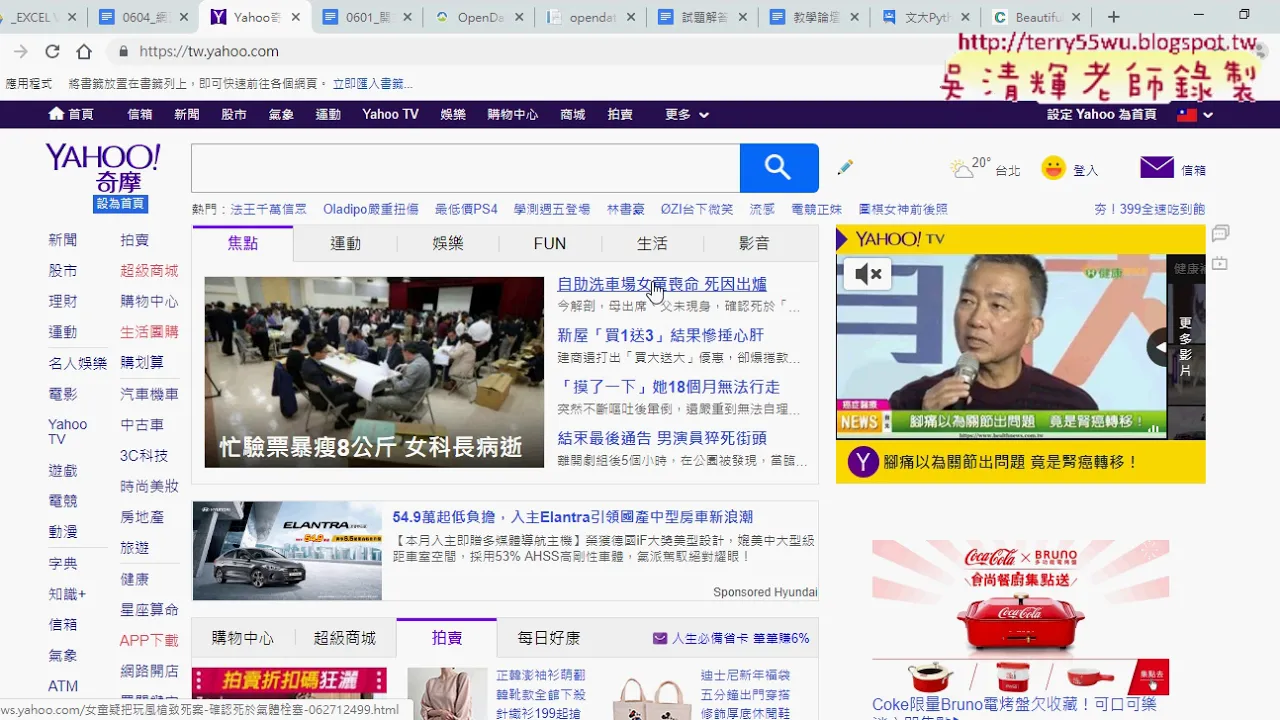Select the 運動 news tab
Viewport: 1280px width, 720px height.
[345, 243]
